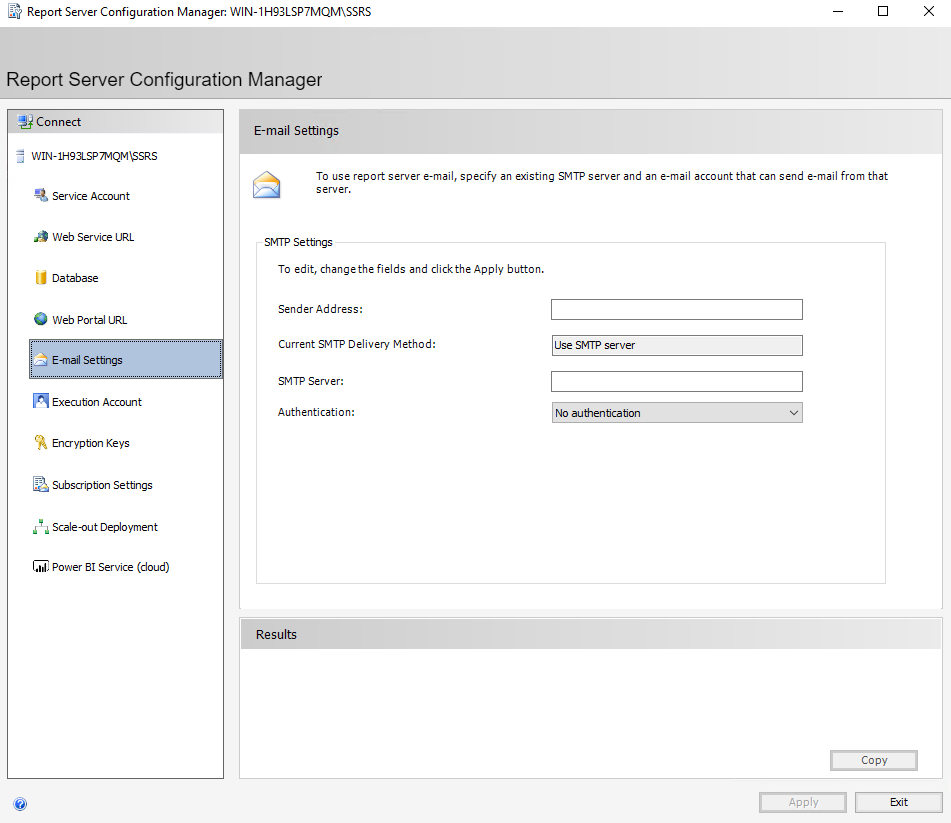This screenshot has height=823, width=951.
Task: Click the Copy button in Results
Action: 873,760
